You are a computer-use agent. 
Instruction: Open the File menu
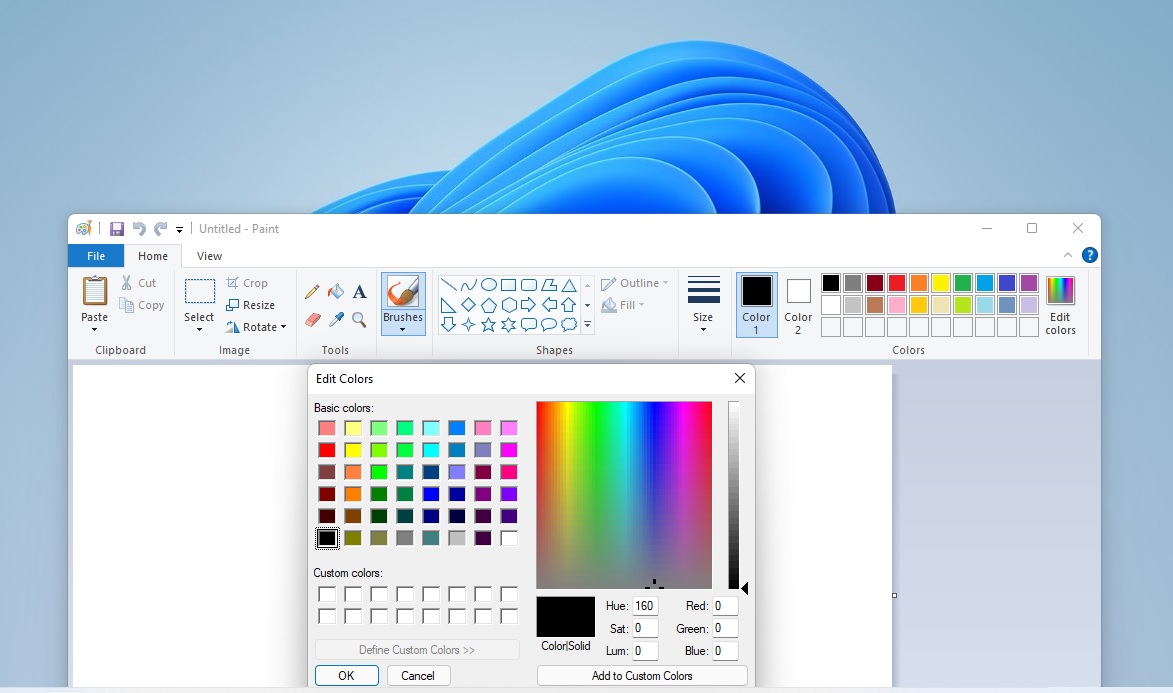(96, 256)
